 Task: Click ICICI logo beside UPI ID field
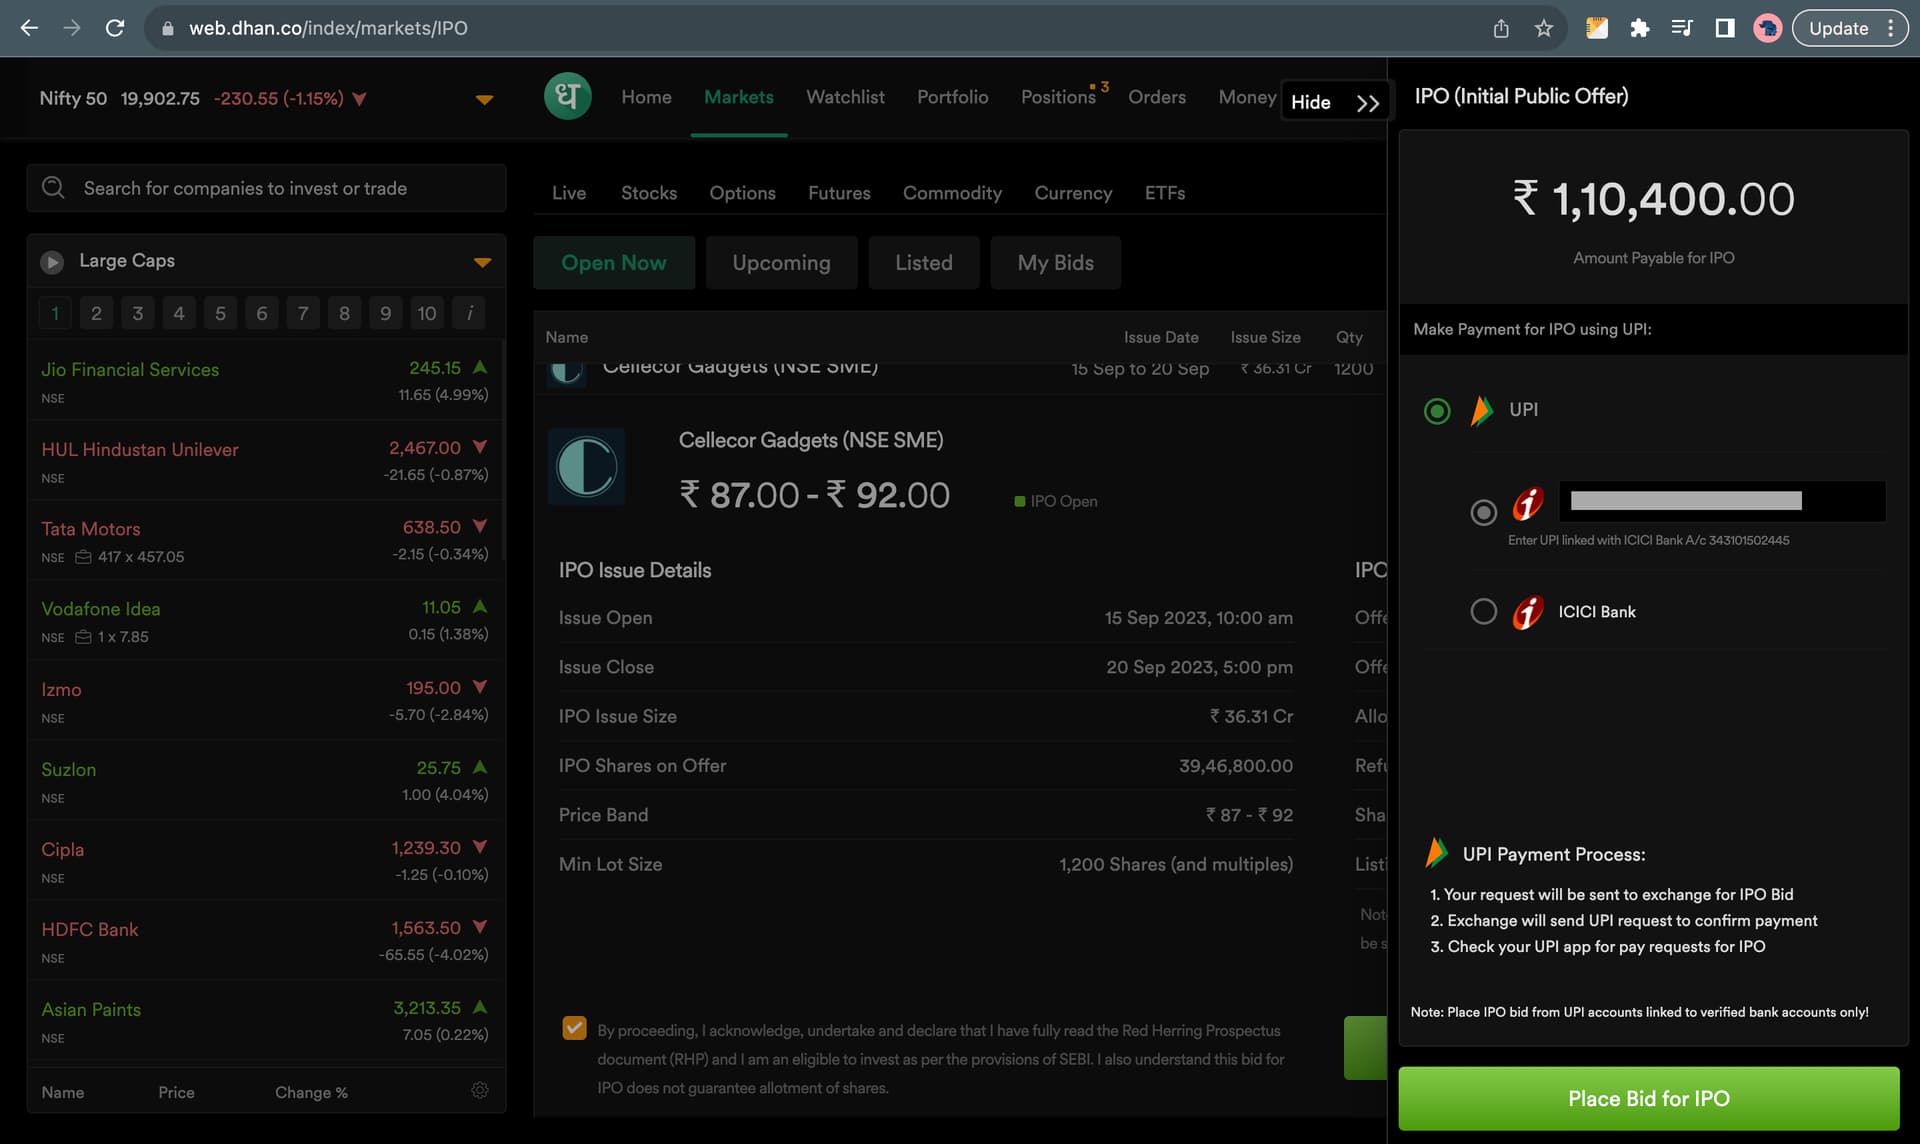pos(1528,503)
